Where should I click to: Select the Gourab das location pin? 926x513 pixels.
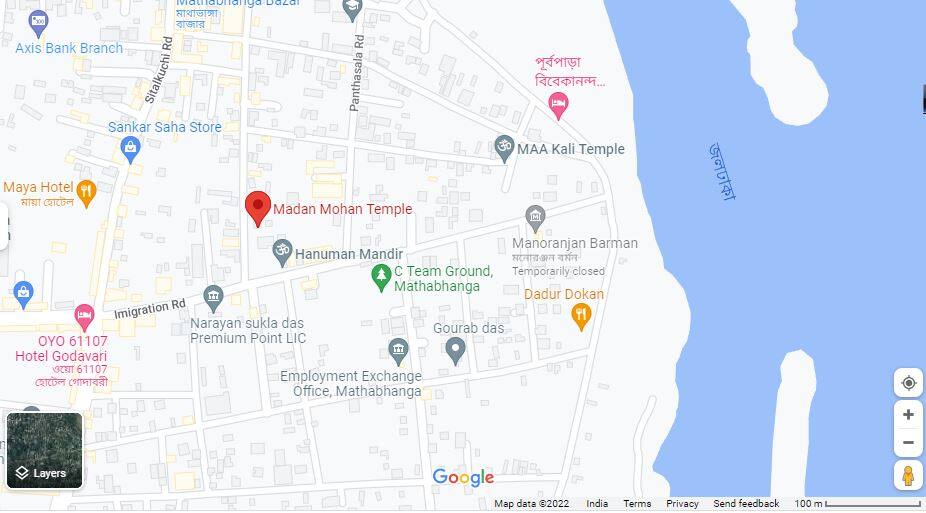455,351
